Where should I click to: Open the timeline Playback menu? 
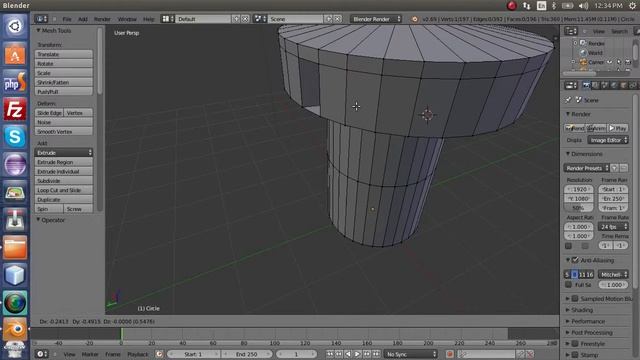pos(138,354)
